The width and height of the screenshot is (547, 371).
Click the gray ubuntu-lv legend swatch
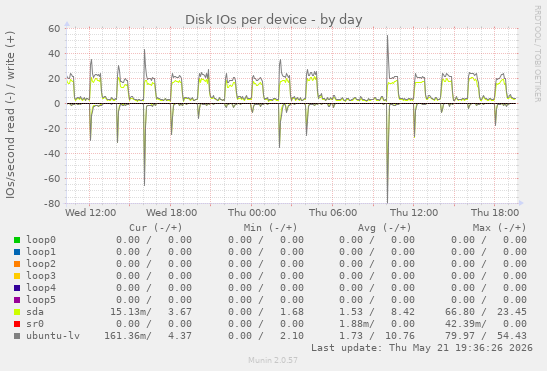[x=17, y=336]
